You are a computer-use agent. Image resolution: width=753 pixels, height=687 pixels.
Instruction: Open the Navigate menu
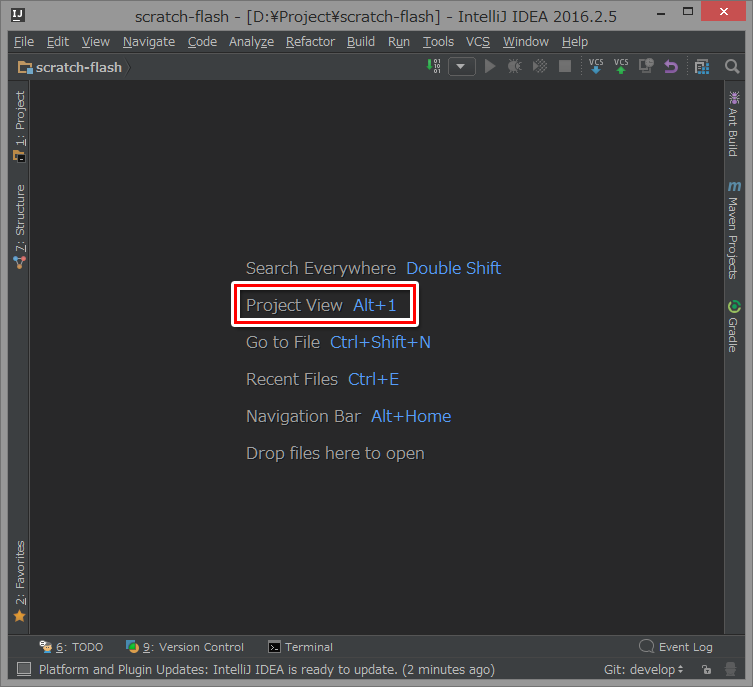point(149,42)
